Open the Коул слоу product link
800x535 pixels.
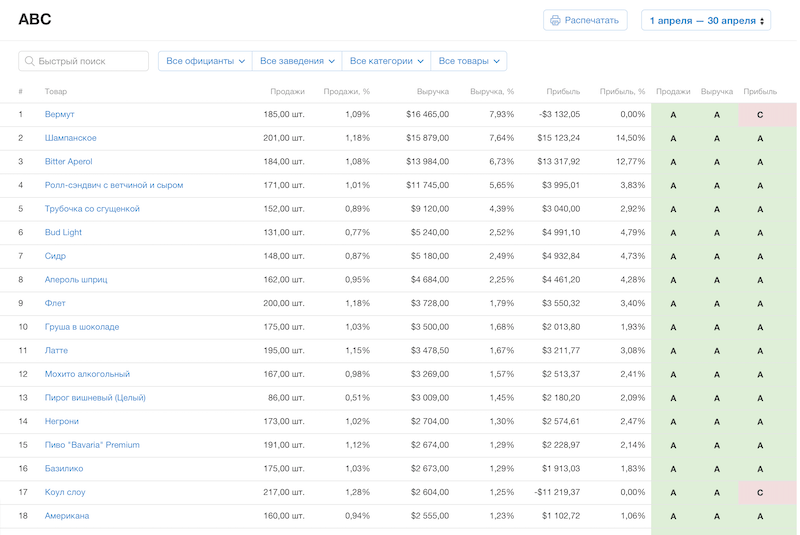tap(65, 492)
